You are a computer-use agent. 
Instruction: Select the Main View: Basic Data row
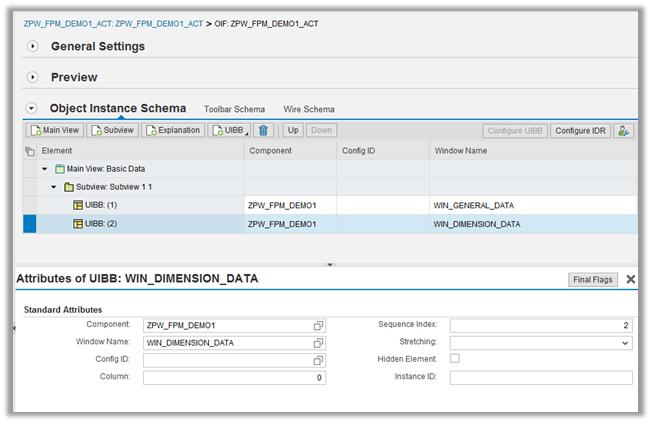(x=330, y=169)
